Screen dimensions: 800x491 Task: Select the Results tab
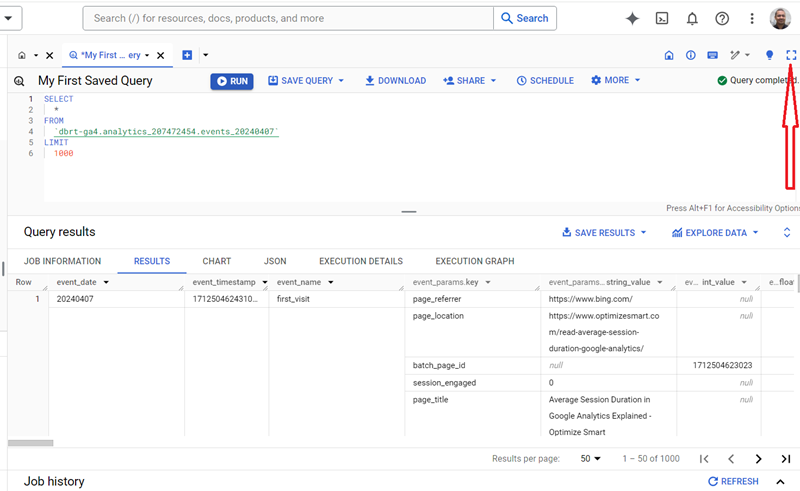point(152,261)
